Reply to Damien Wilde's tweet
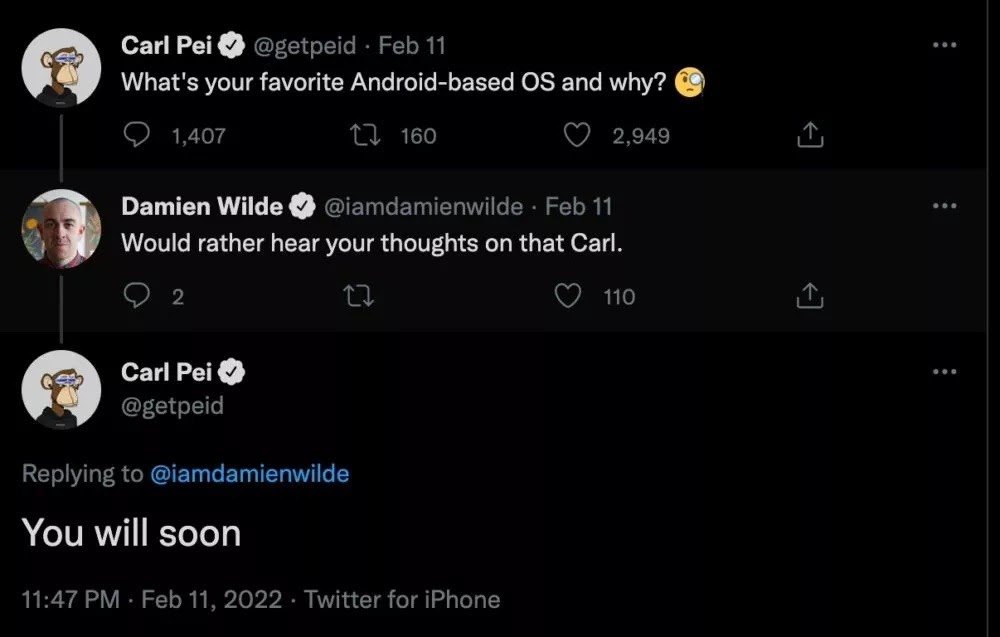Viewport: 1000px width, 637px height. [x=137, y=296]
